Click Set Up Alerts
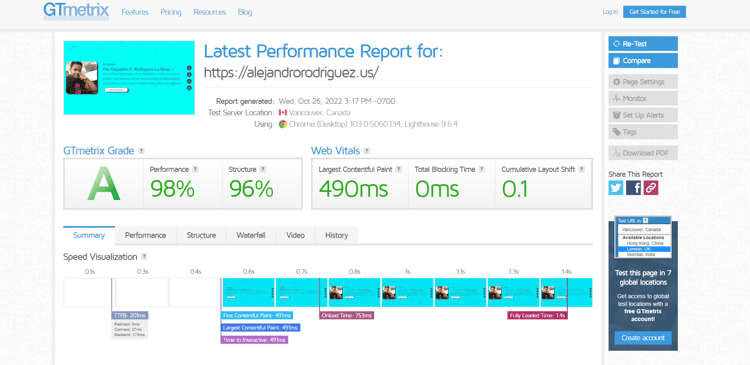This screenshot has width=750, height=365. point(643,115)
